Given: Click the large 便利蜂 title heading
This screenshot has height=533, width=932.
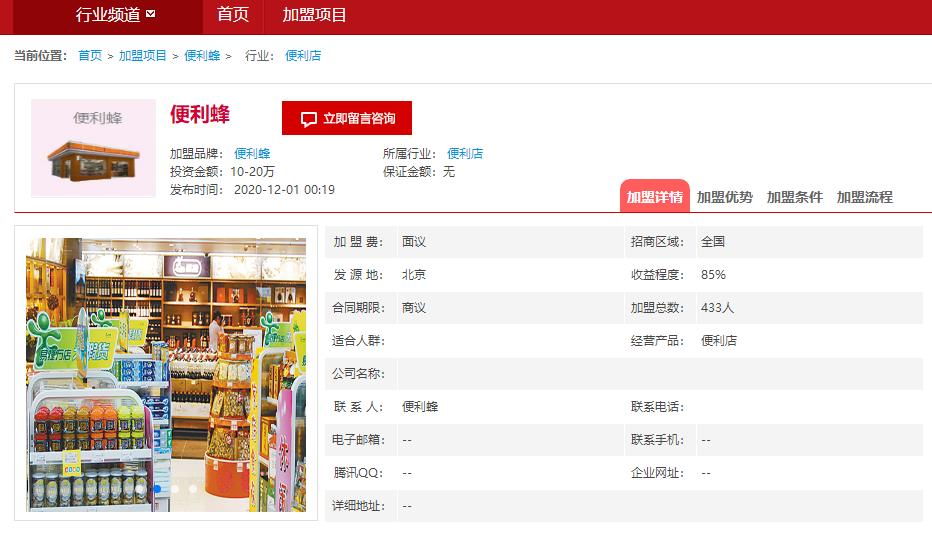Looking at the screenshot, I should (200, 114).
